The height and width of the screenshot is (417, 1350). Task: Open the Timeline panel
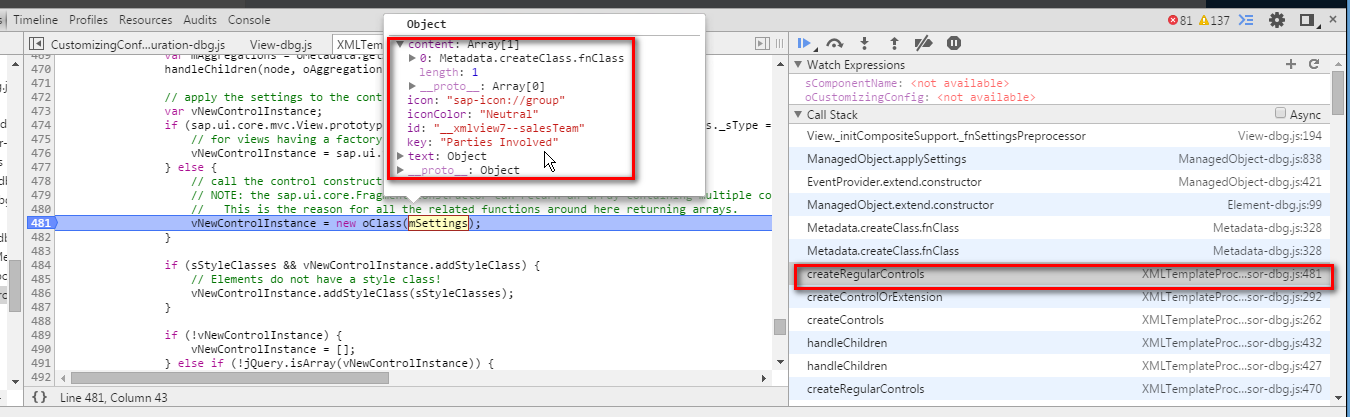pos(36,19)
